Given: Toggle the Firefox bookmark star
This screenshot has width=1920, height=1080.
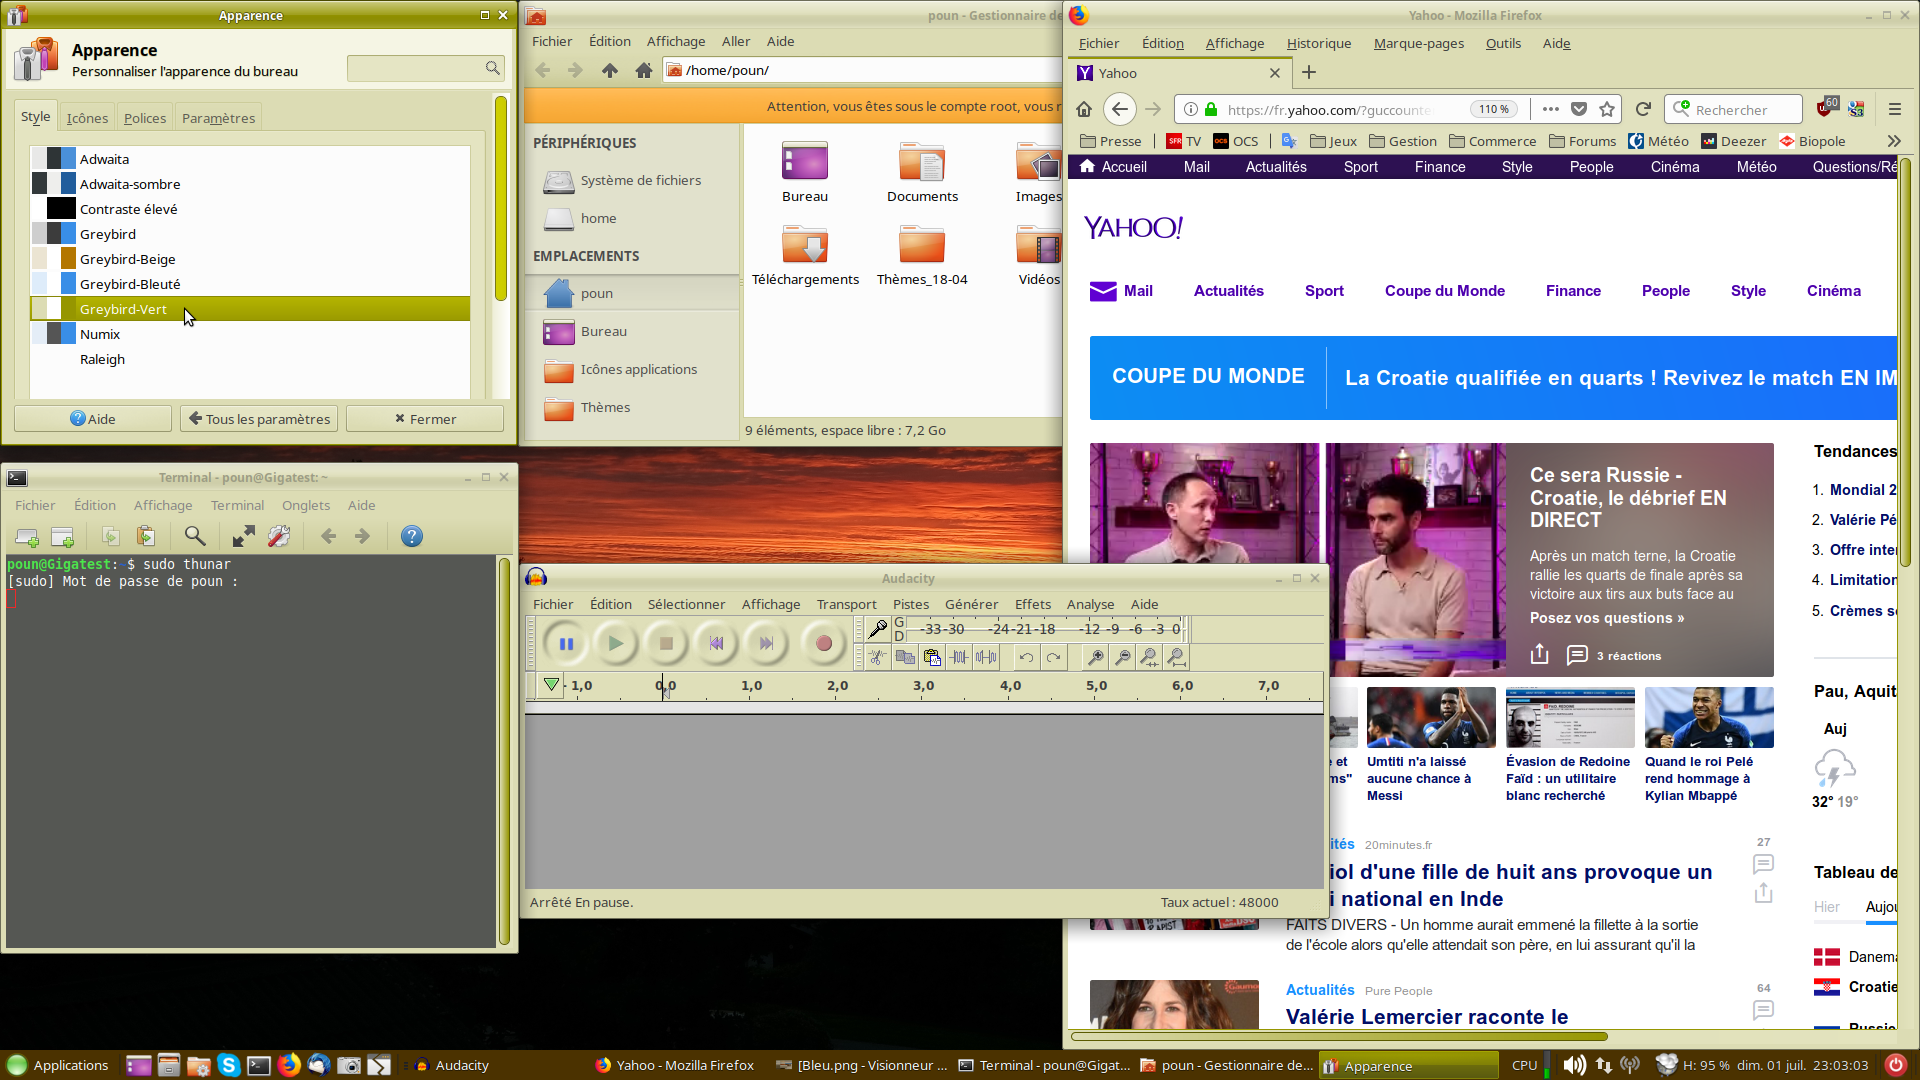Looking at the screenshot, I should (1607, 110).
